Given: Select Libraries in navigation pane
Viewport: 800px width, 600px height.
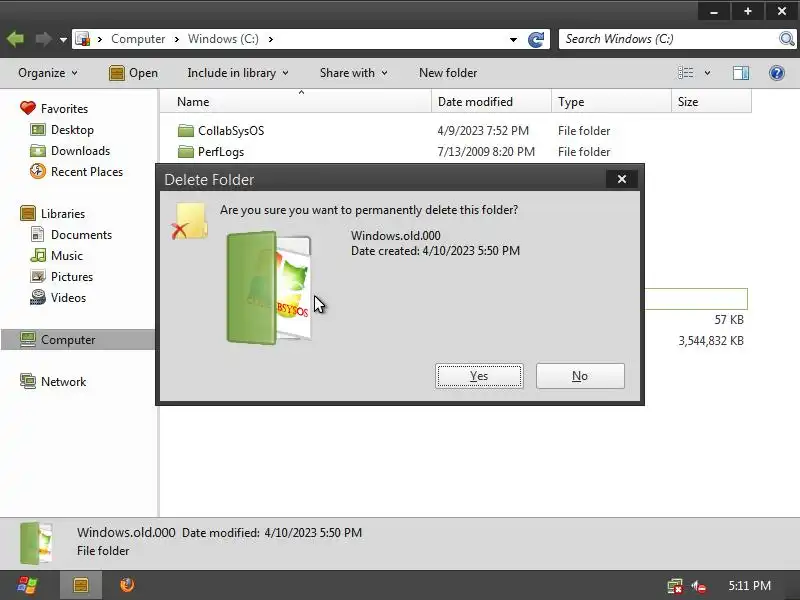Looking at the screenshot, I should tap(63, 213).
